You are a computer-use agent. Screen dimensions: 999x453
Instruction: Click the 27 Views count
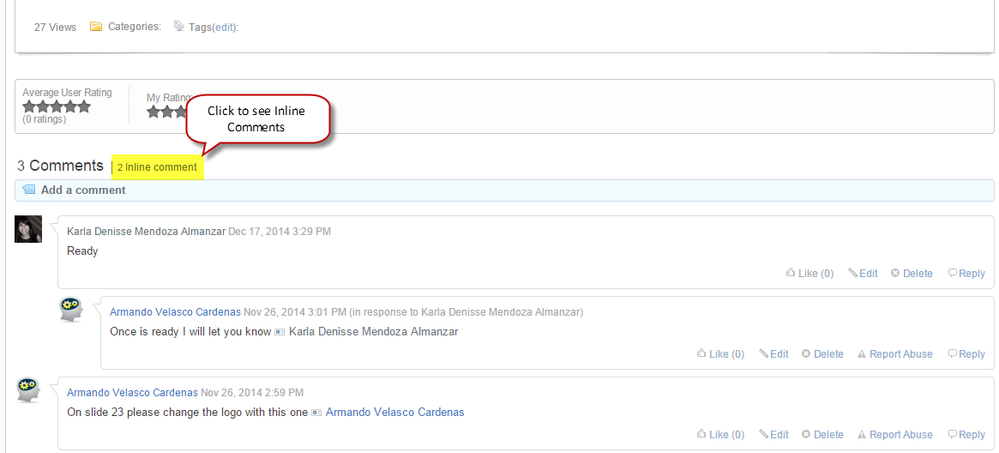(55, 27)
